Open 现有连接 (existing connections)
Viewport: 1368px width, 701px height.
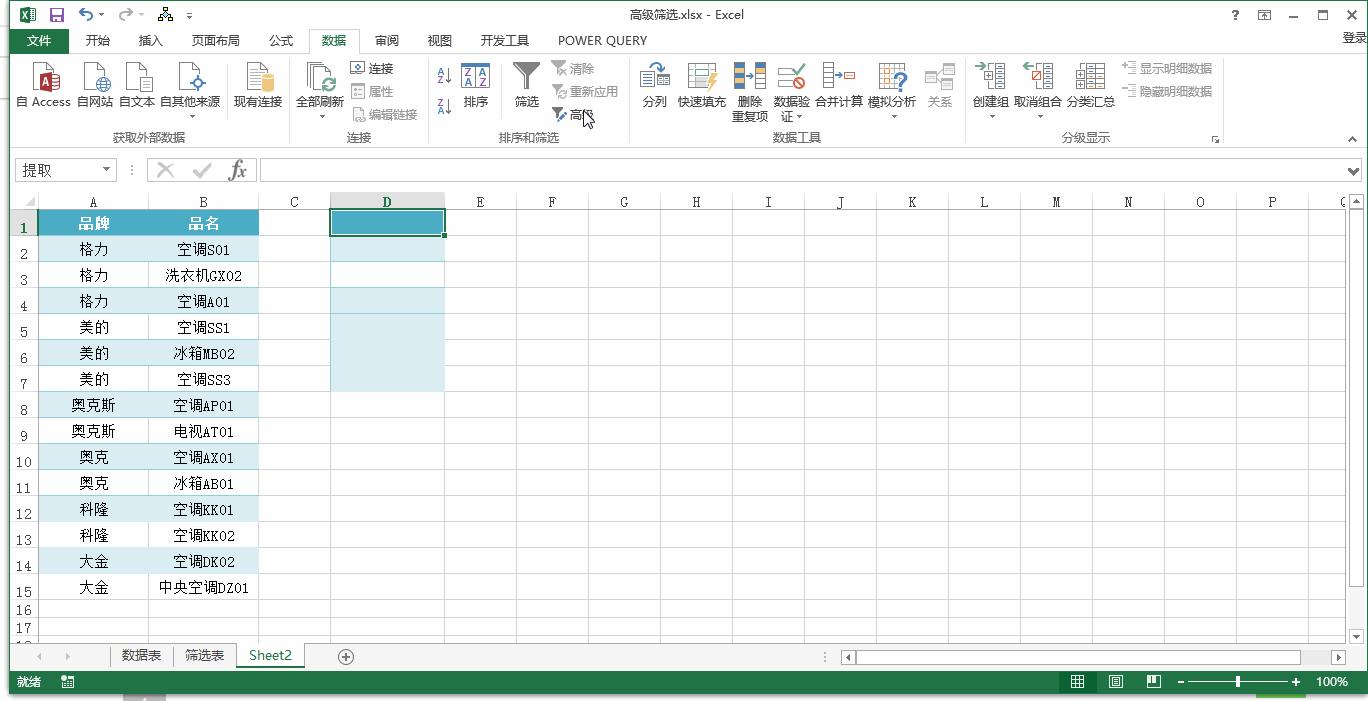click(258, 86)
